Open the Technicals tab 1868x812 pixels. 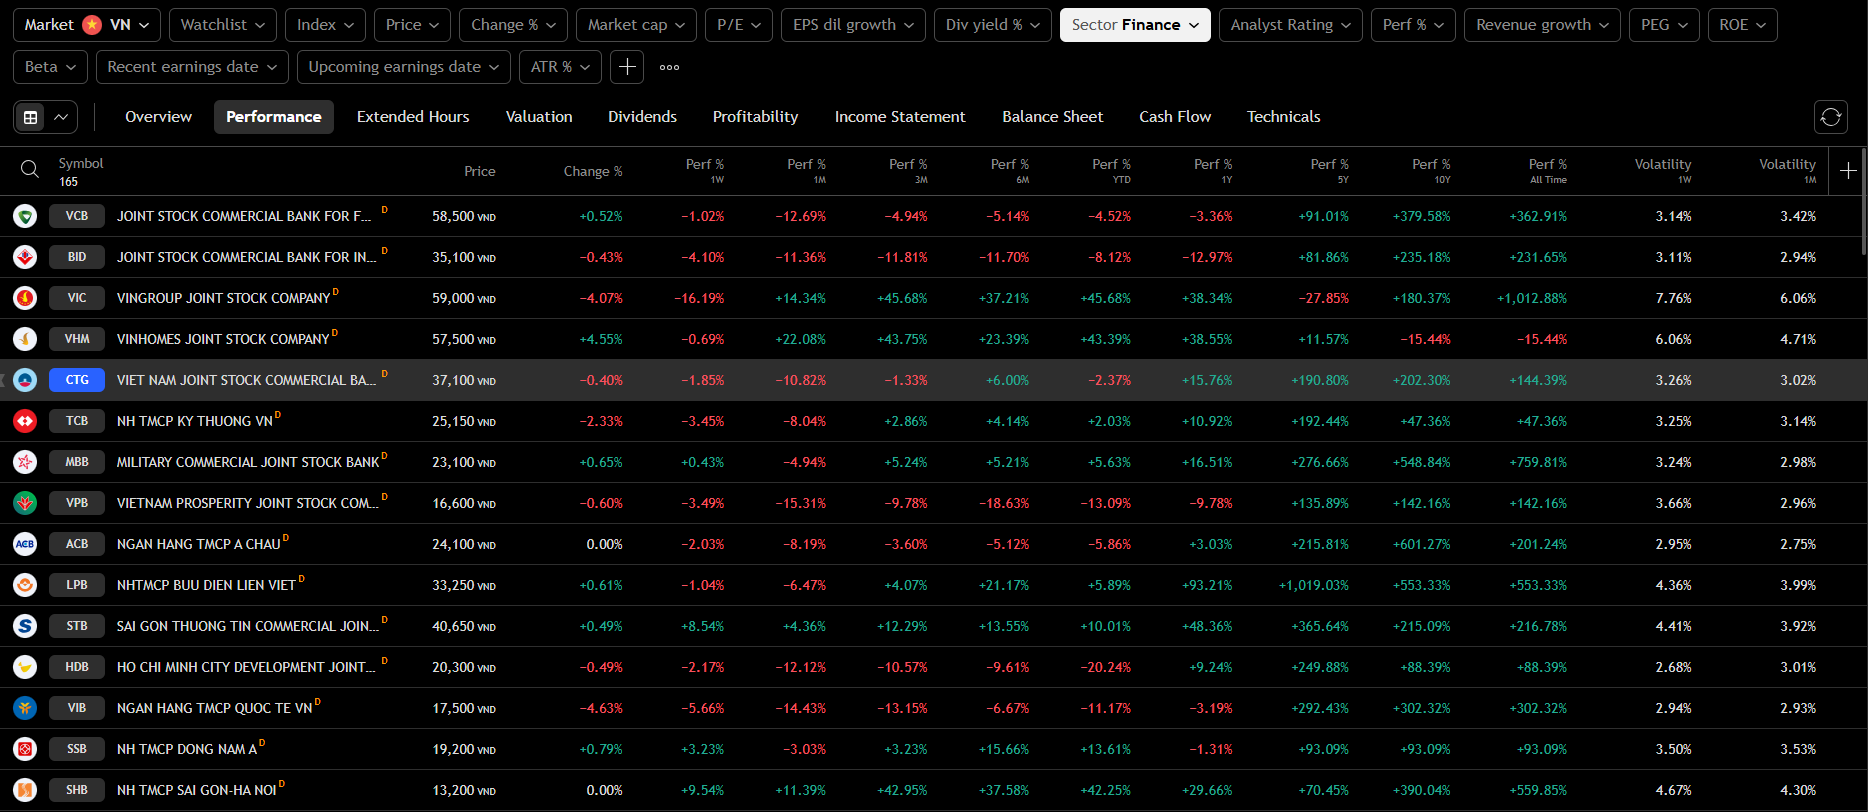coord(1283,117)
